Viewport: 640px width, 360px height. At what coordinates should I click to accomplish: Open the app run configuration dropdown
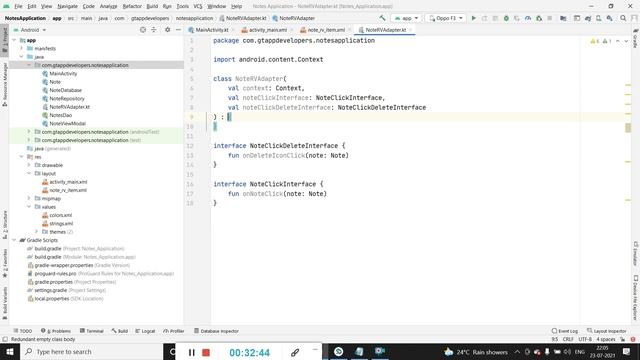coord(406,18)
